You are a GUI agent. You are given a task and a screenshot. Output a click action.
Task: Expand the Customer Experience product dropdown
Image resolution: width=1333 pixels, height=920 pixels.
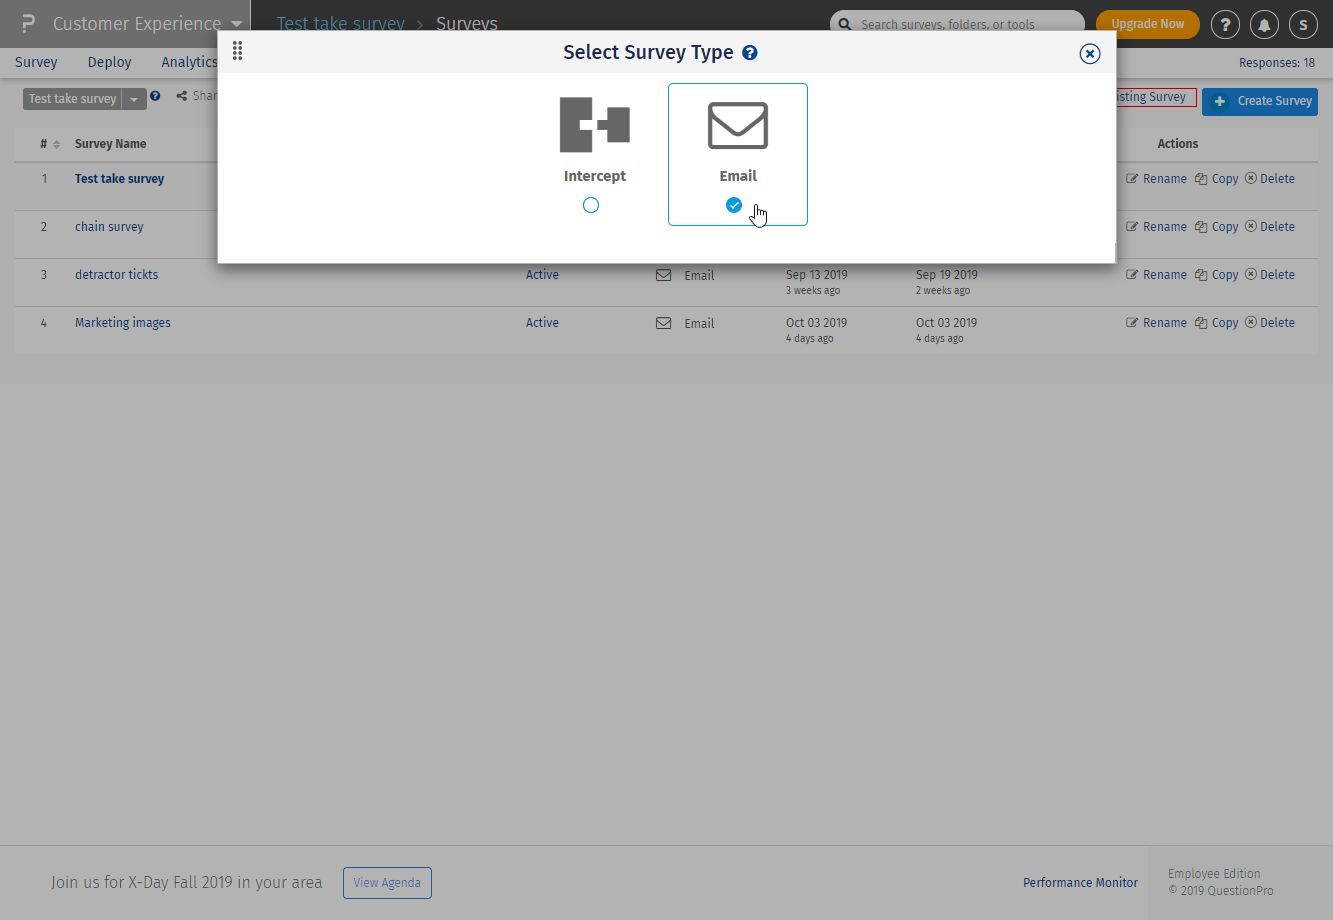[236, 24]
